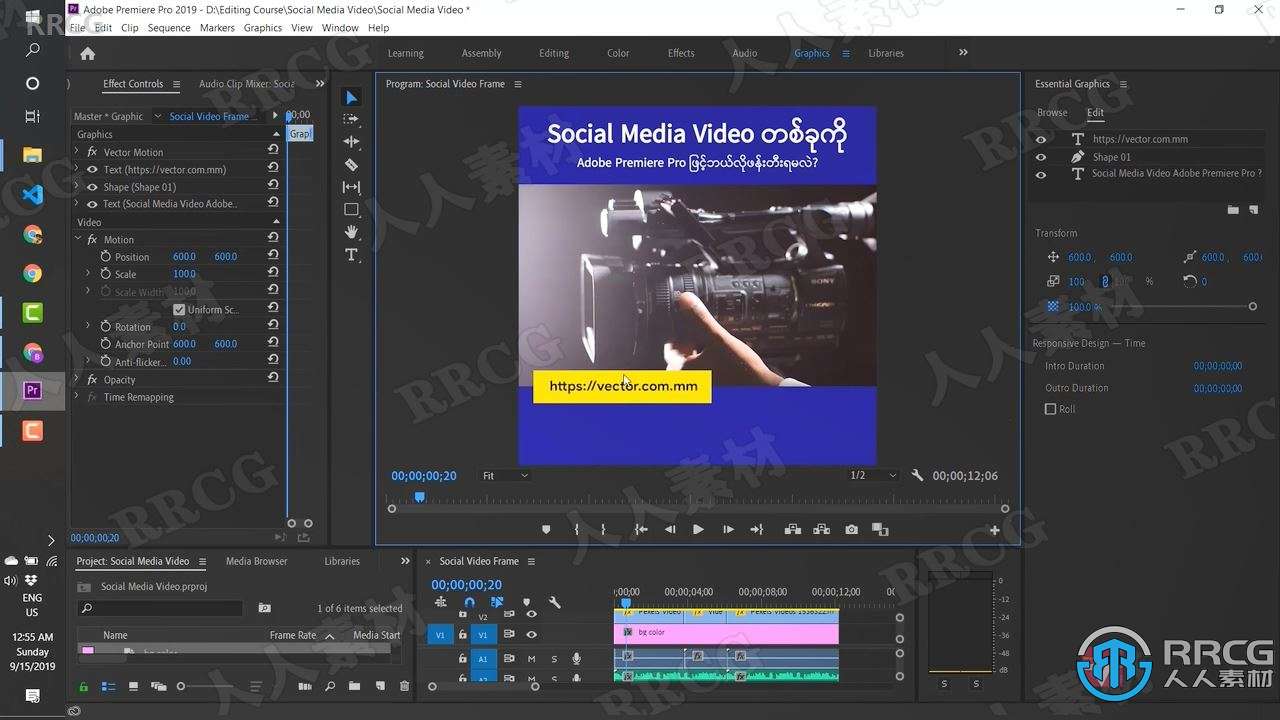Viewport: 1280px width, 720px height.
Task: Expand Vector Motion effect
Action: click(x=76, y=152)
